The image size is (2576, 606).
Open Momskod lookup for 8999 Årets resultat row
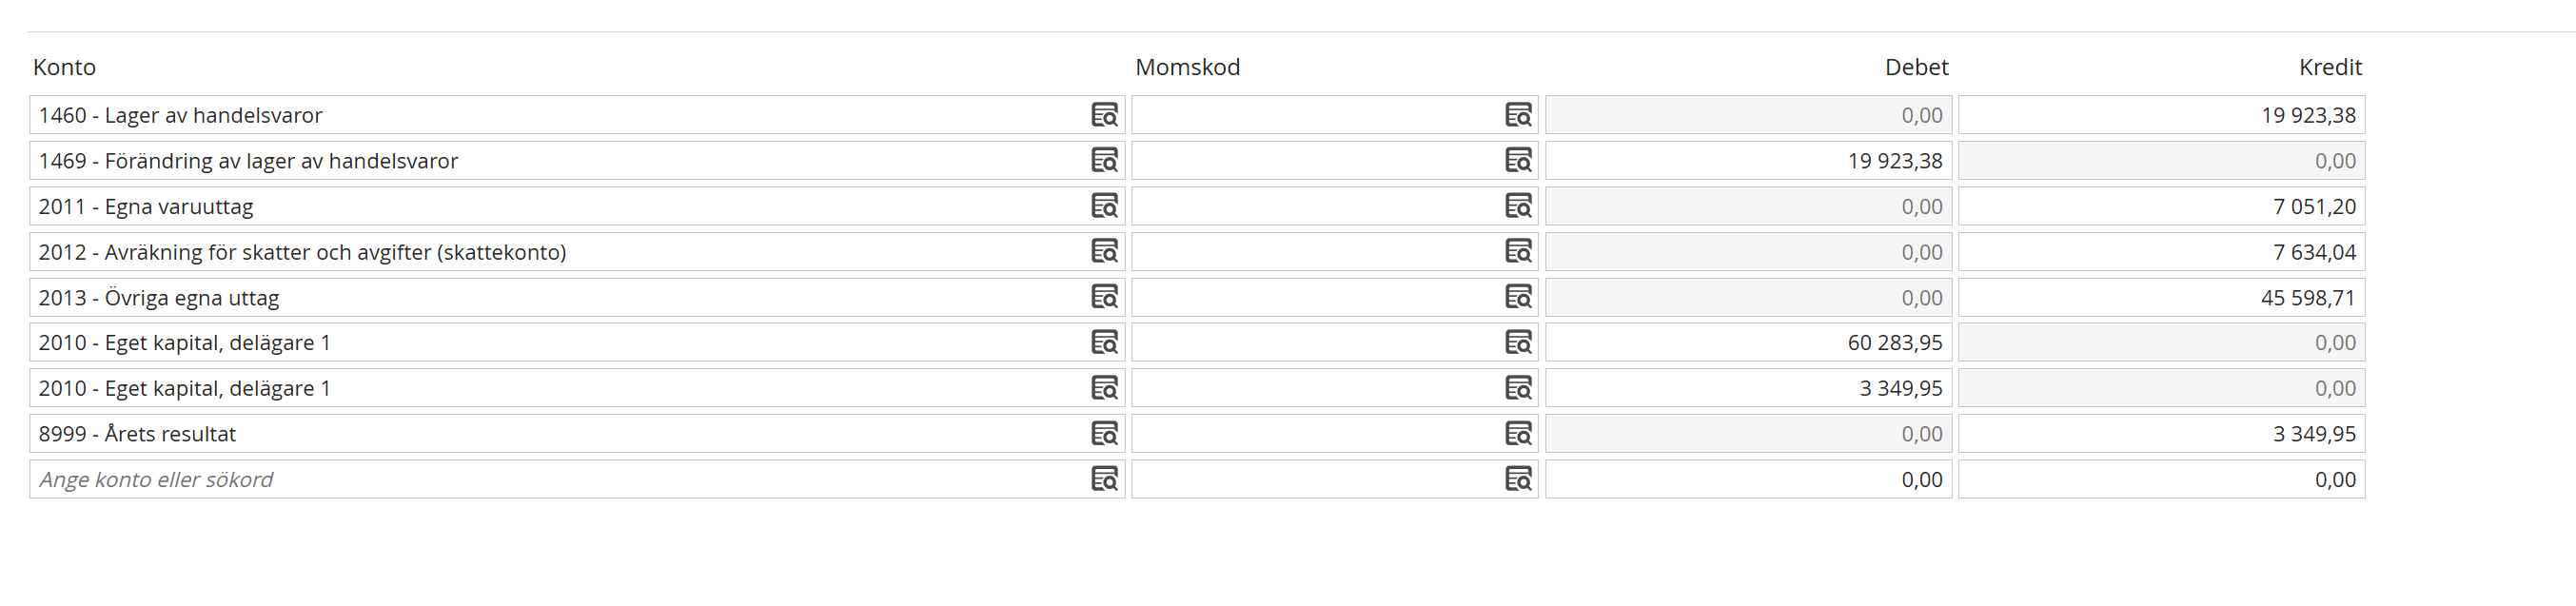click(1518, 433)
